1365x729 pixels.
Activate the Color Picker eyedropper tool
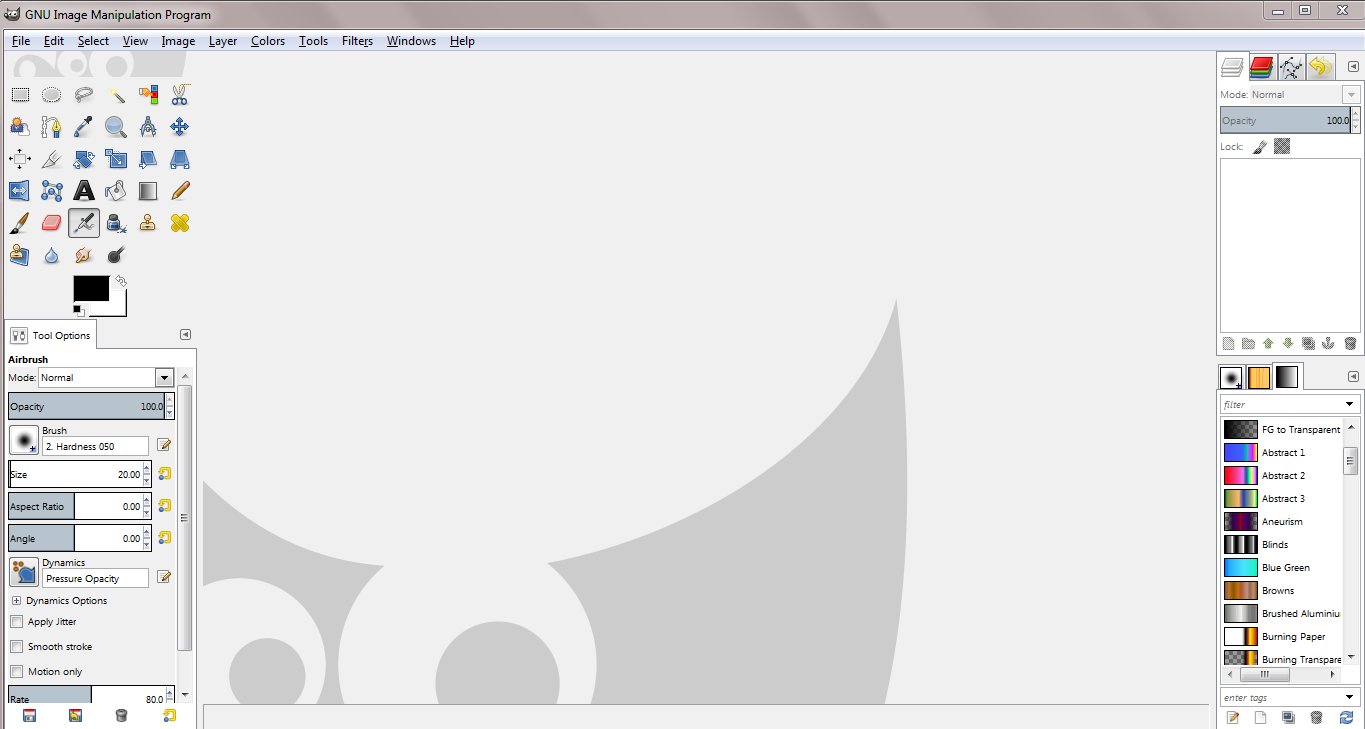click(84, 127)
